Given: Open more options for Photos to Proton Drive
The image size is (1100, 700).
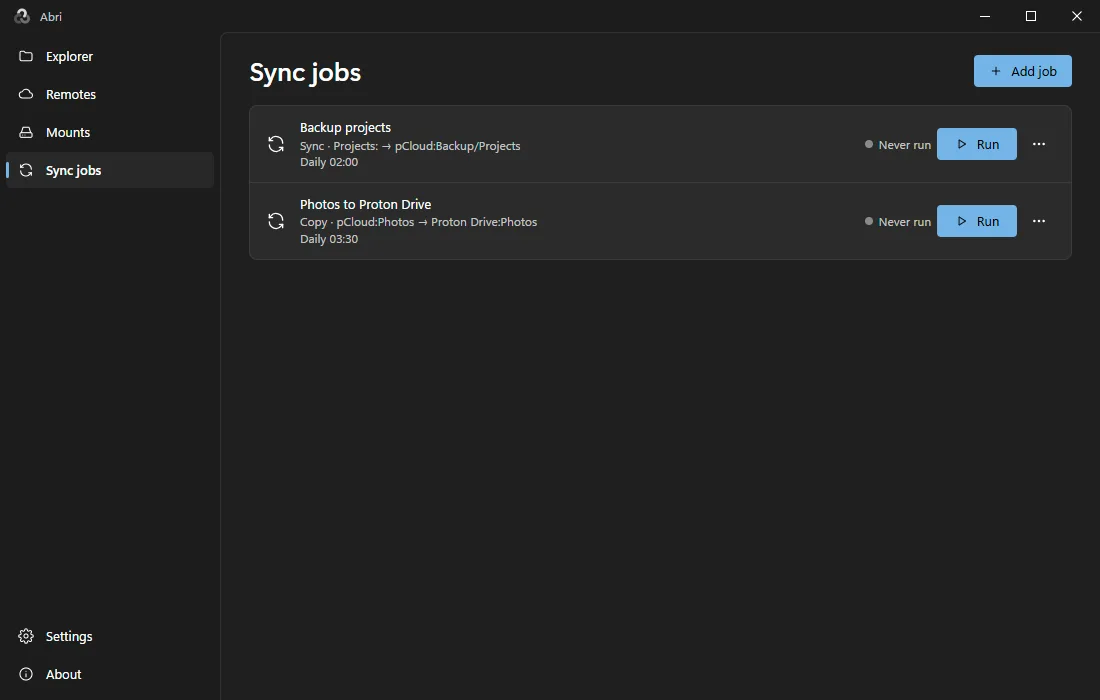Looking at the screenshot, I should pyautogui.click(x=1039, y=221).
